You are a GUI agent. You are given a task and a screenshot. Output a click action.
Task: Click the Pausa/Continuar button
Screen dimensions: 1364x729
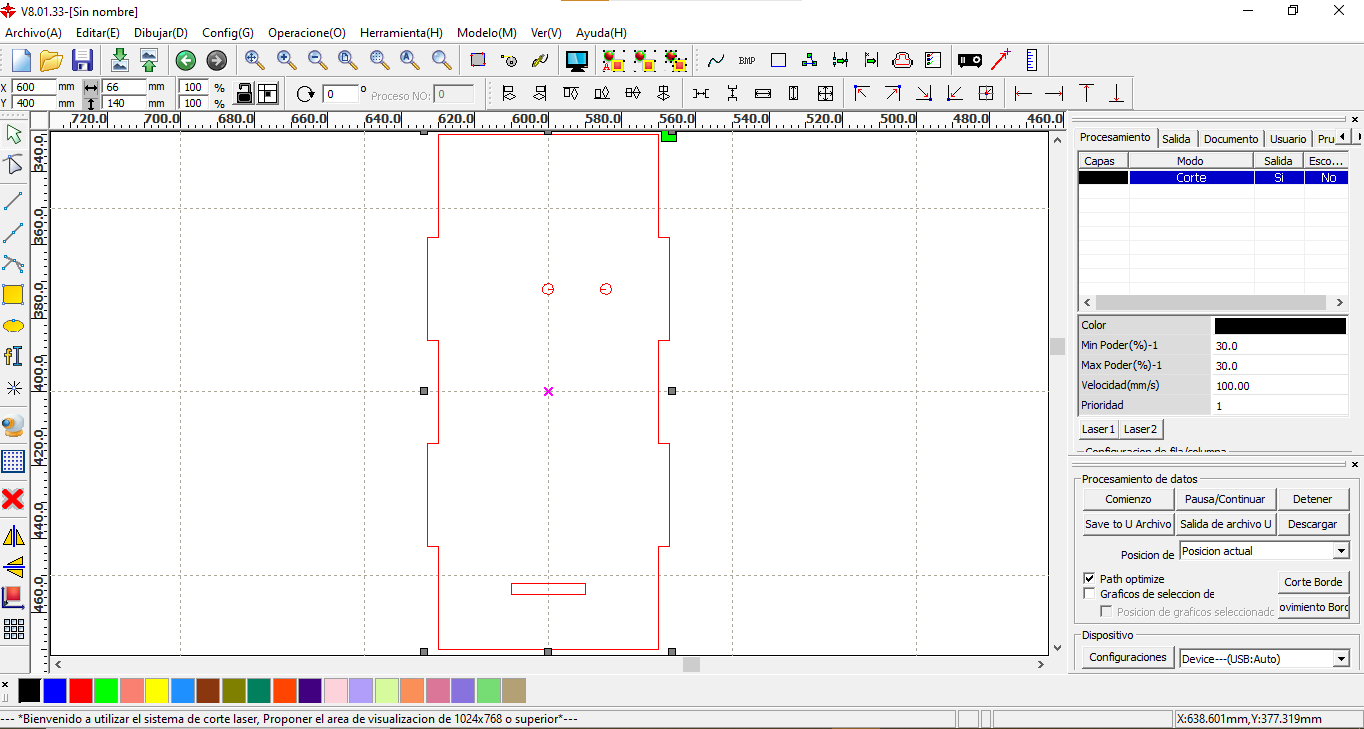tap(1225, 499)
